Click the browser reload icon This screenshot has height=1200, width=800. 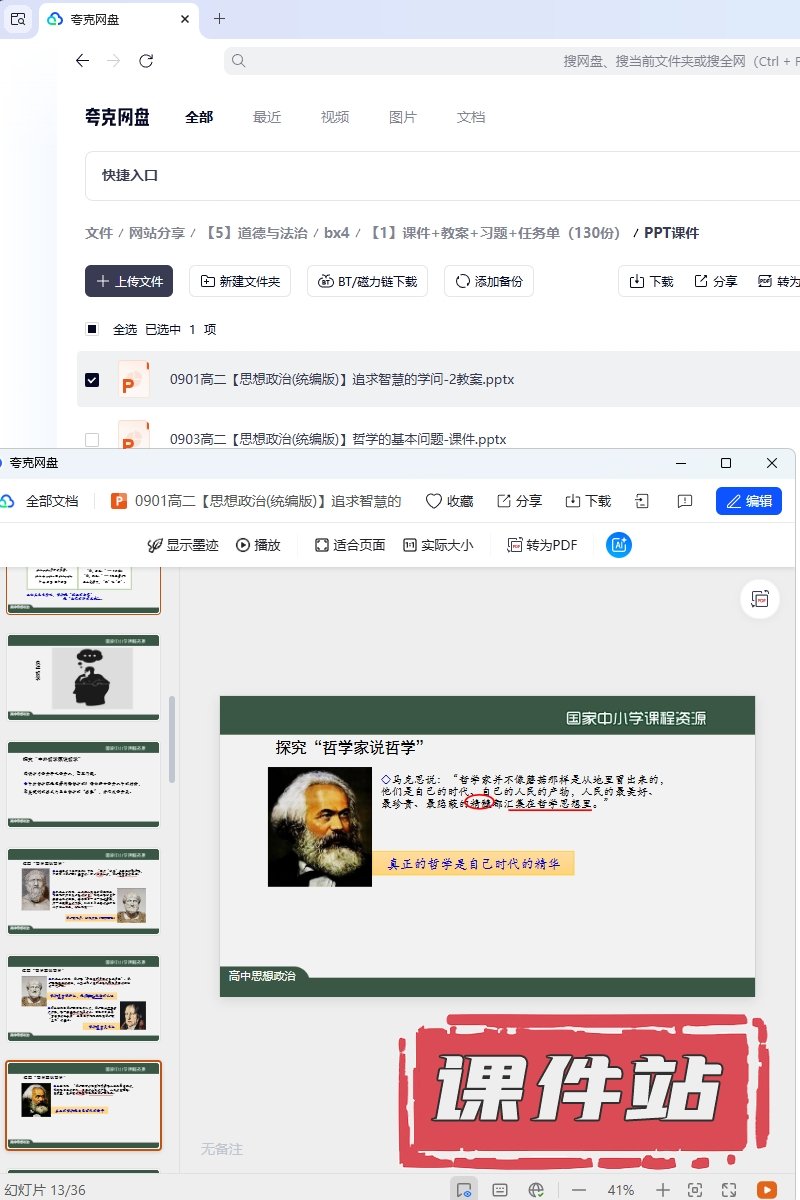click(146, 61)
